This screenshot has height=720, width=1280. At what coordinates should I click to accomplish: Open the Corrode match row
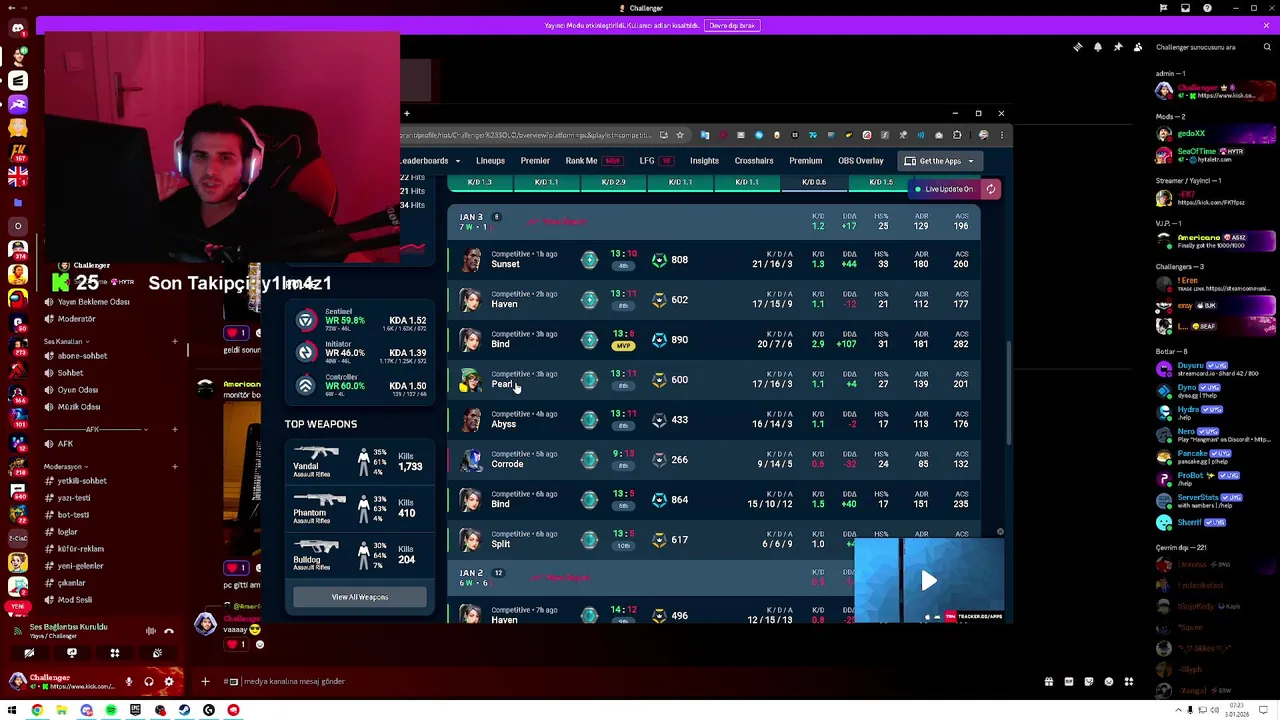pyautogui.click(x=715, y=460)
